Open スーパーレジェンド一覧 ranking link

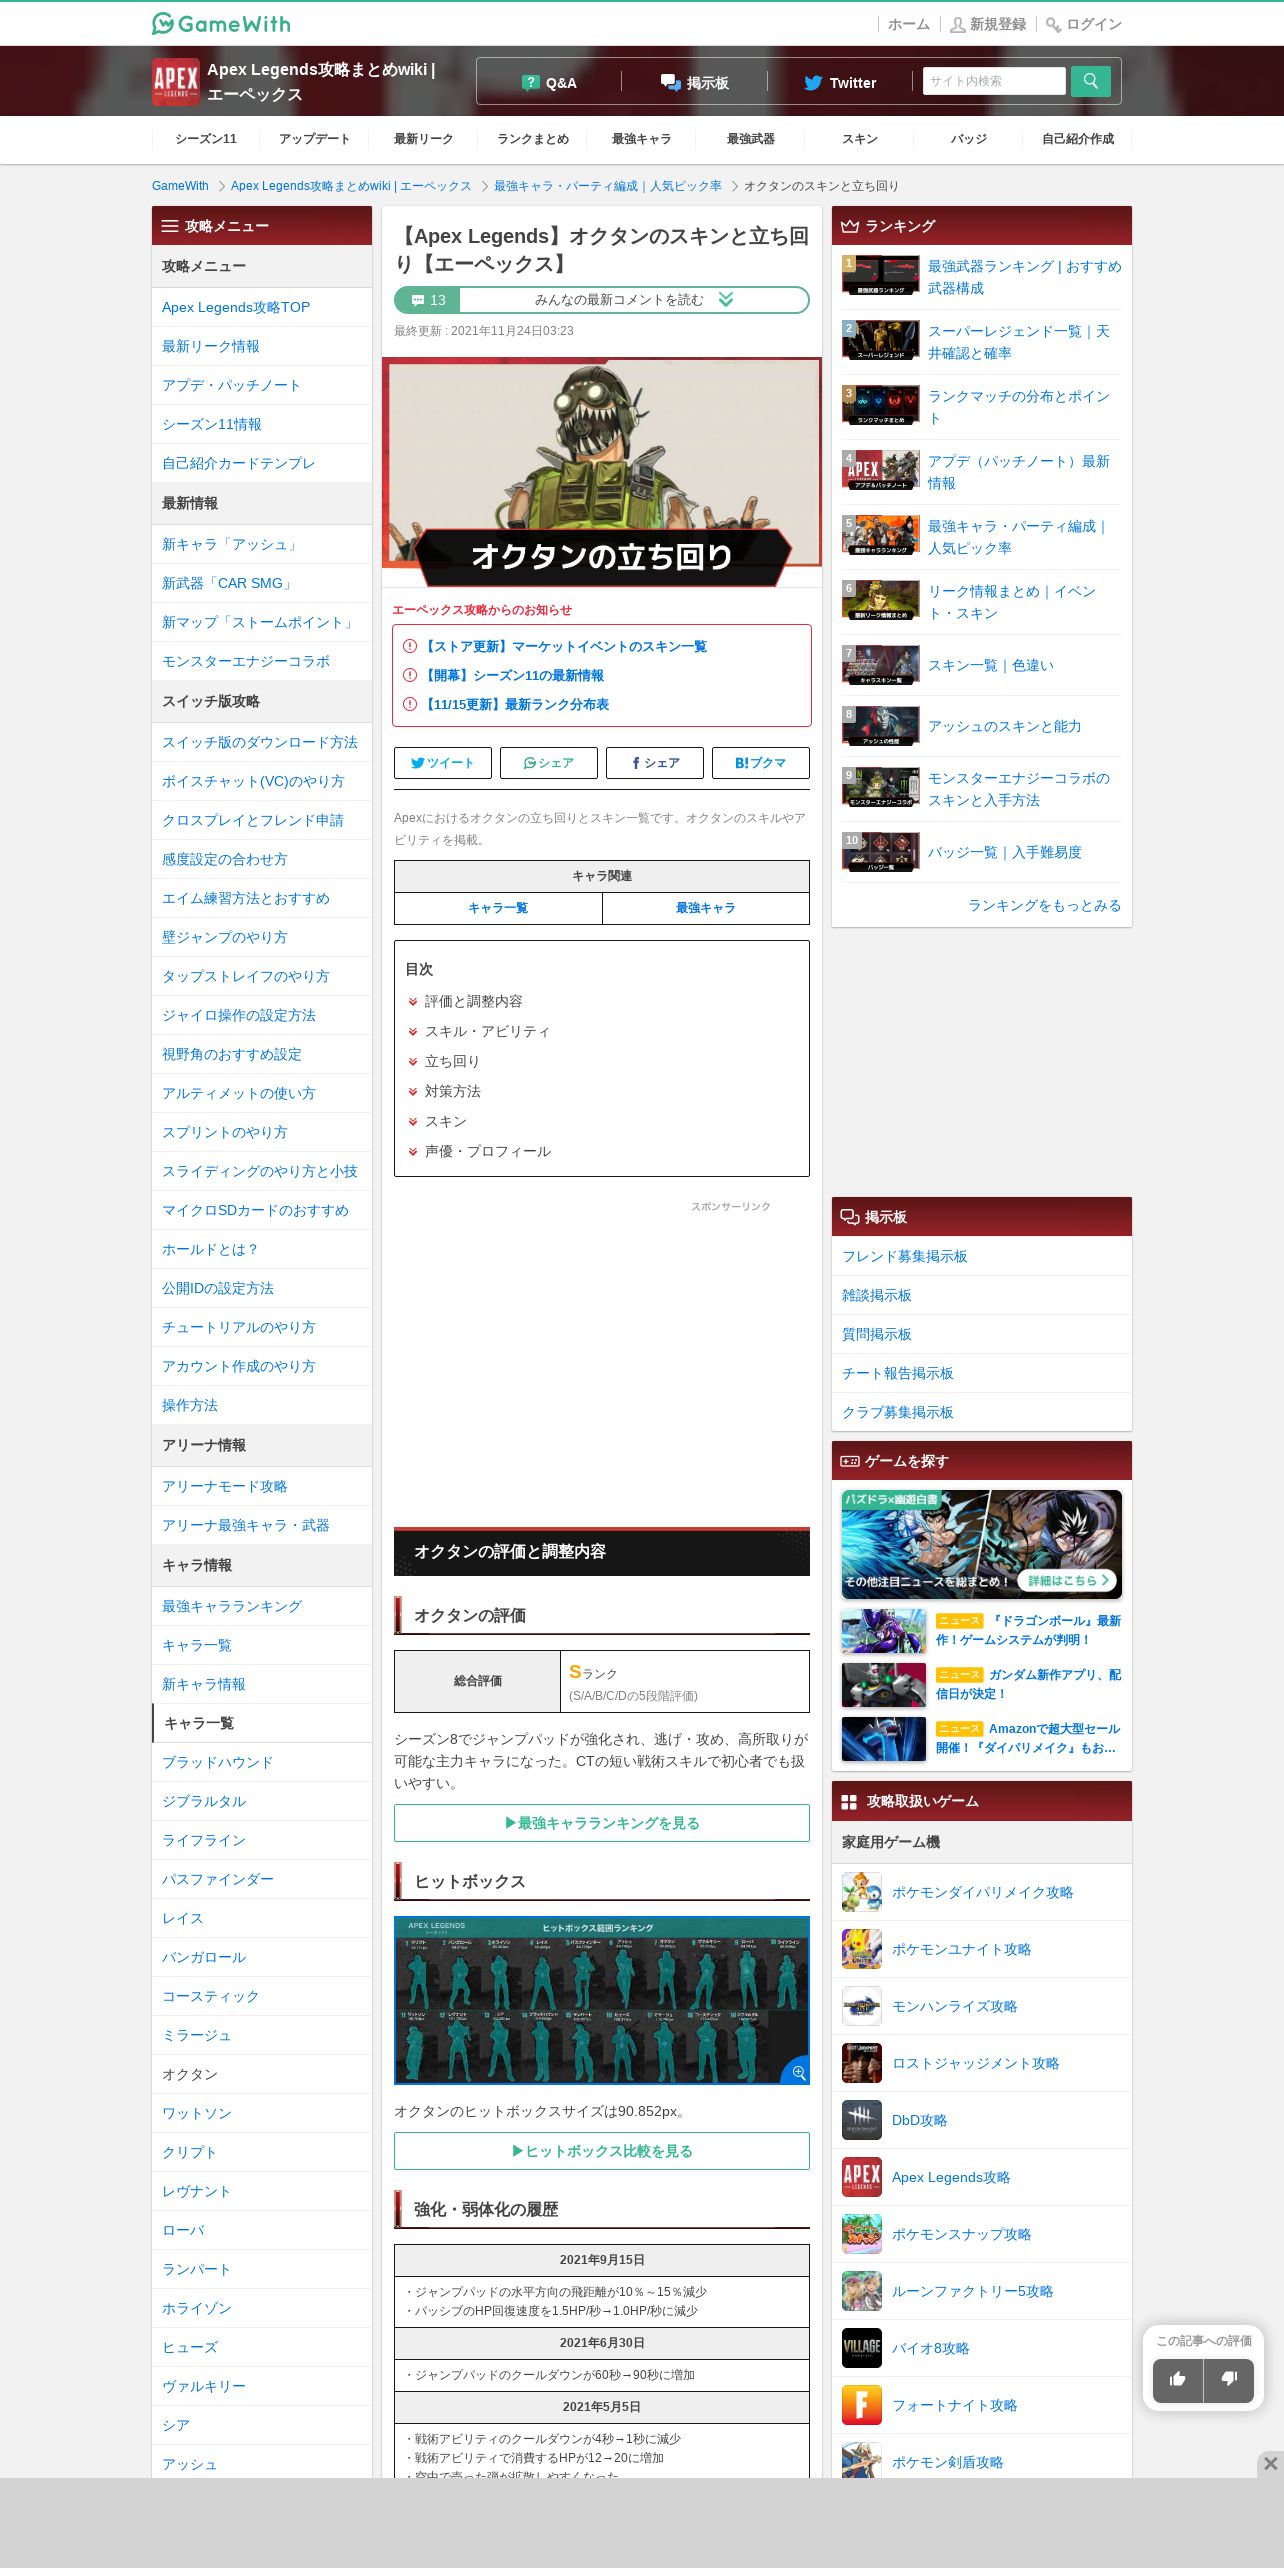point(1018,342)
